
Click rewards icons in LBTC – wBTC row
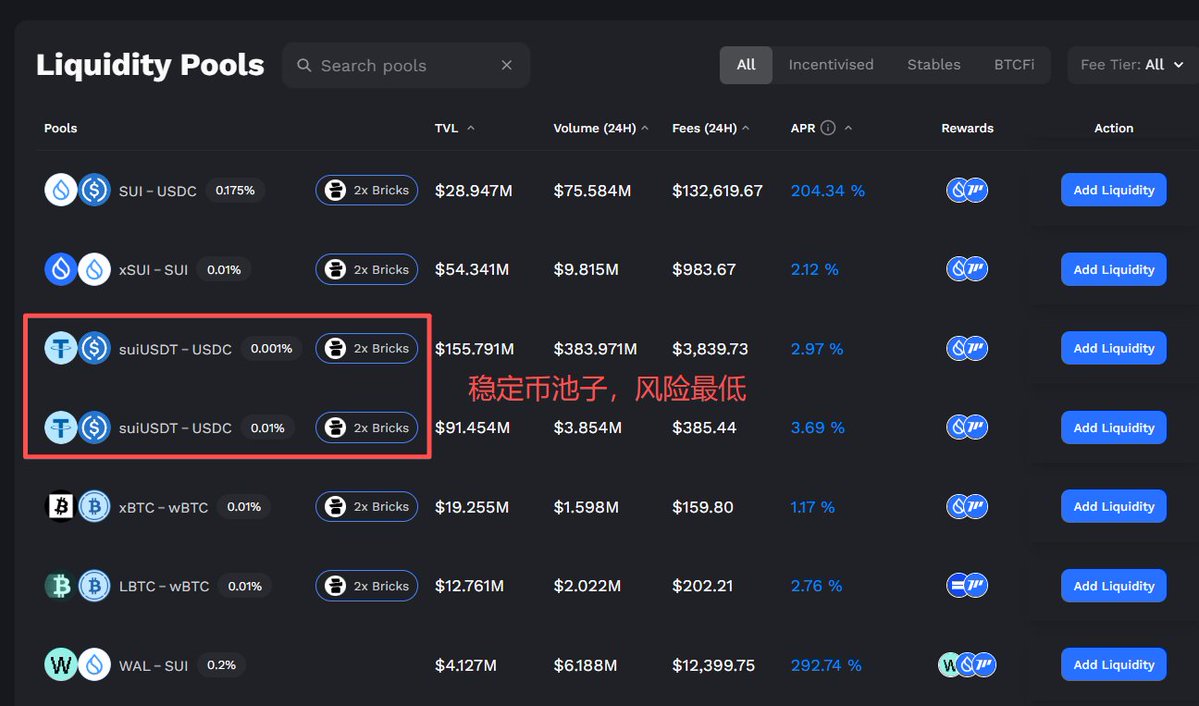(967, 586)
